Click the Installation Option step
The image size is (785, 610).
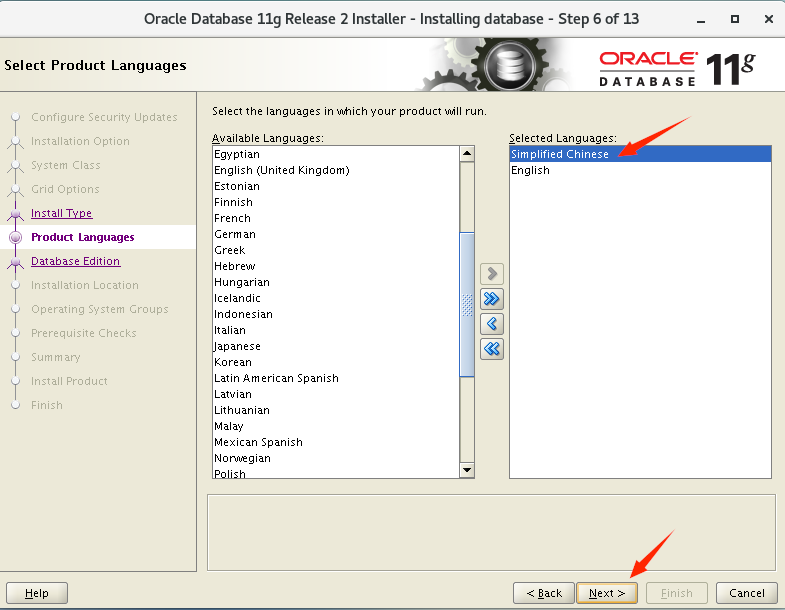(80, 141)
